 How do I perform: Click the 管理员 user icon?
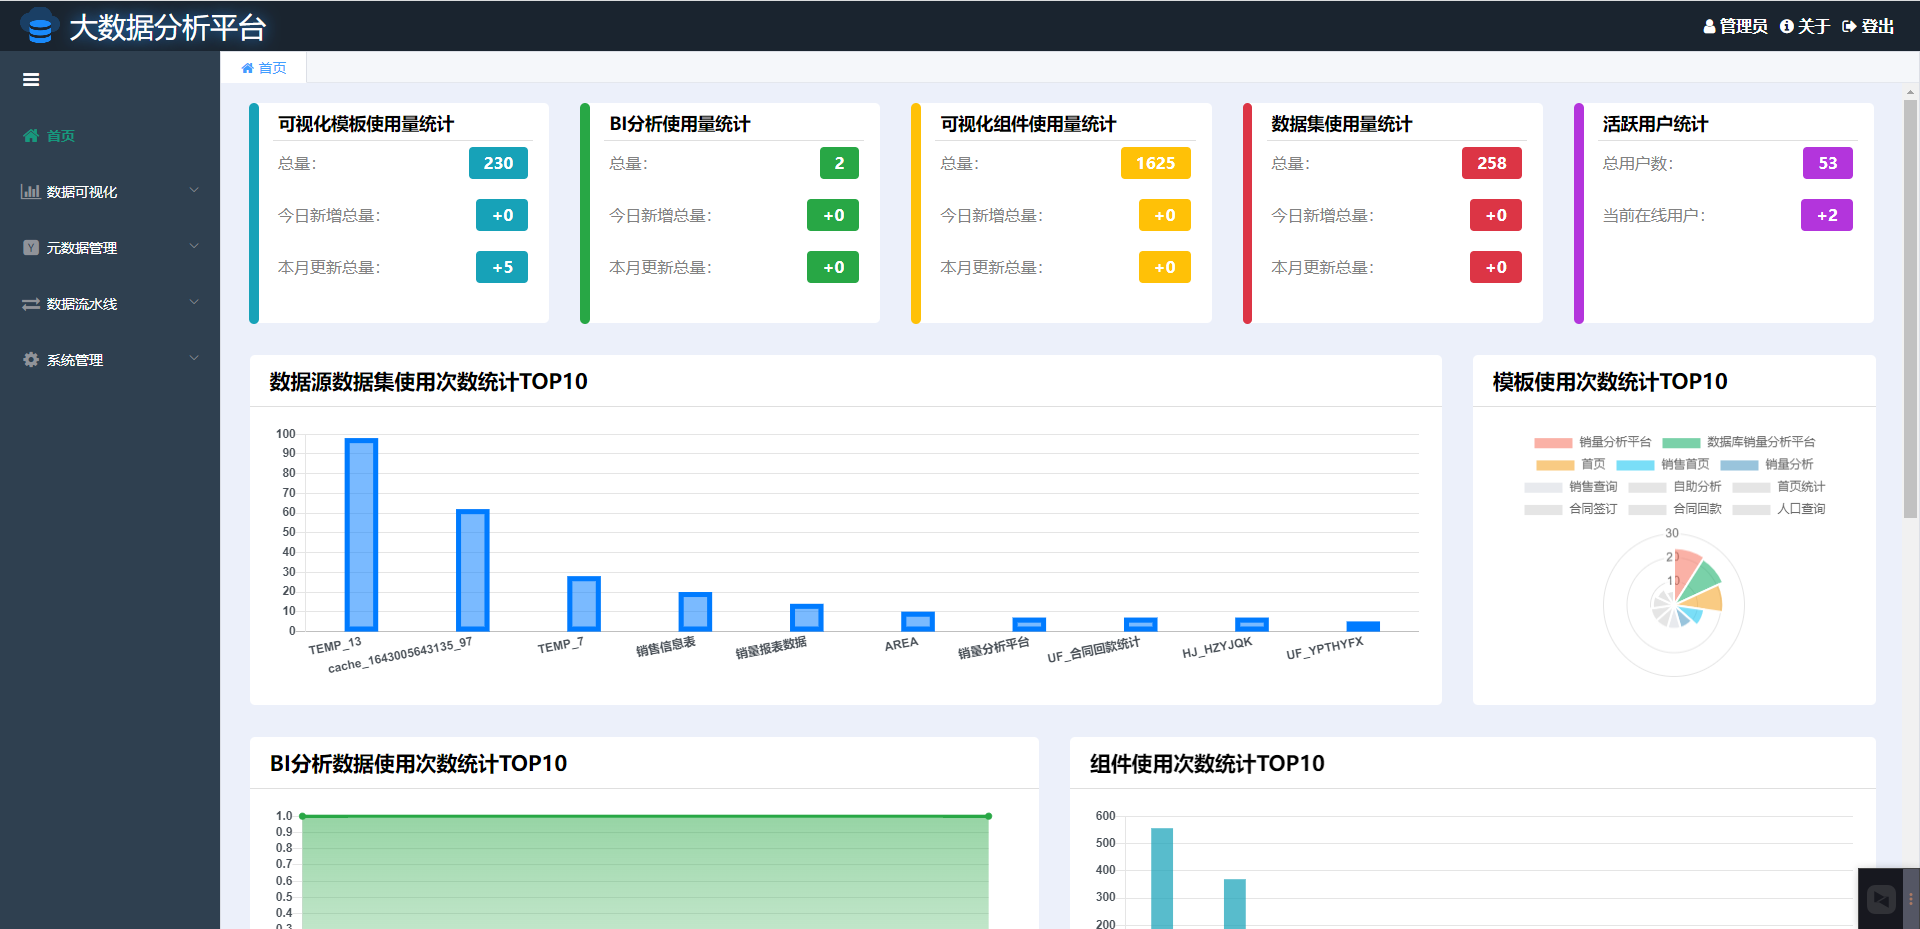coord(1710,27)
